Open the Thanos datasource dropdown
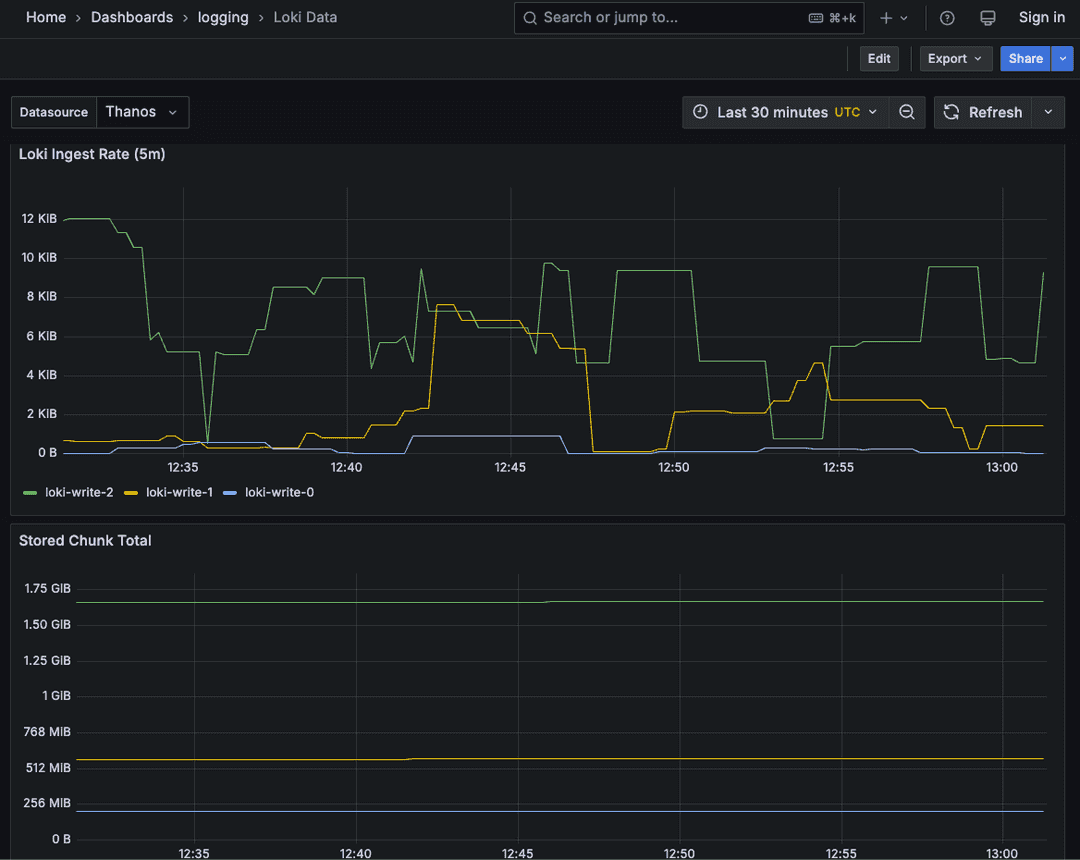The image size is (1080, 860). point(143,112)
